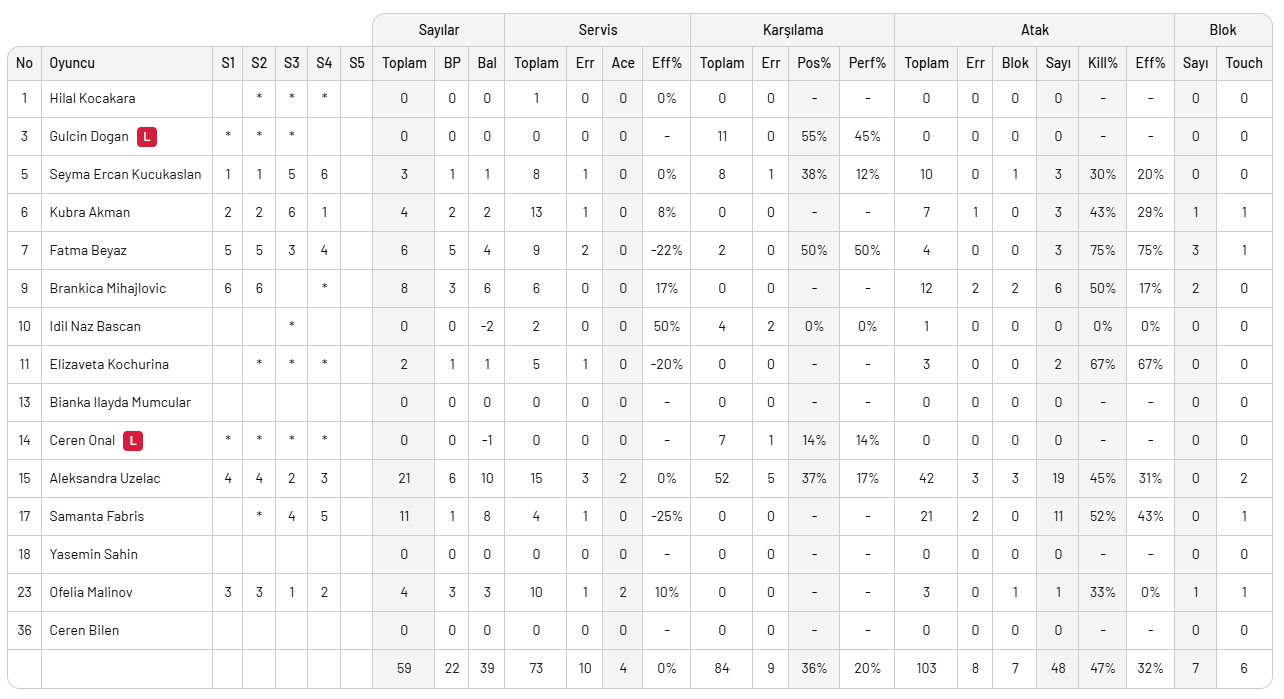
Task: Open player Aleksandra Uzelac
Action: point(105,479)
